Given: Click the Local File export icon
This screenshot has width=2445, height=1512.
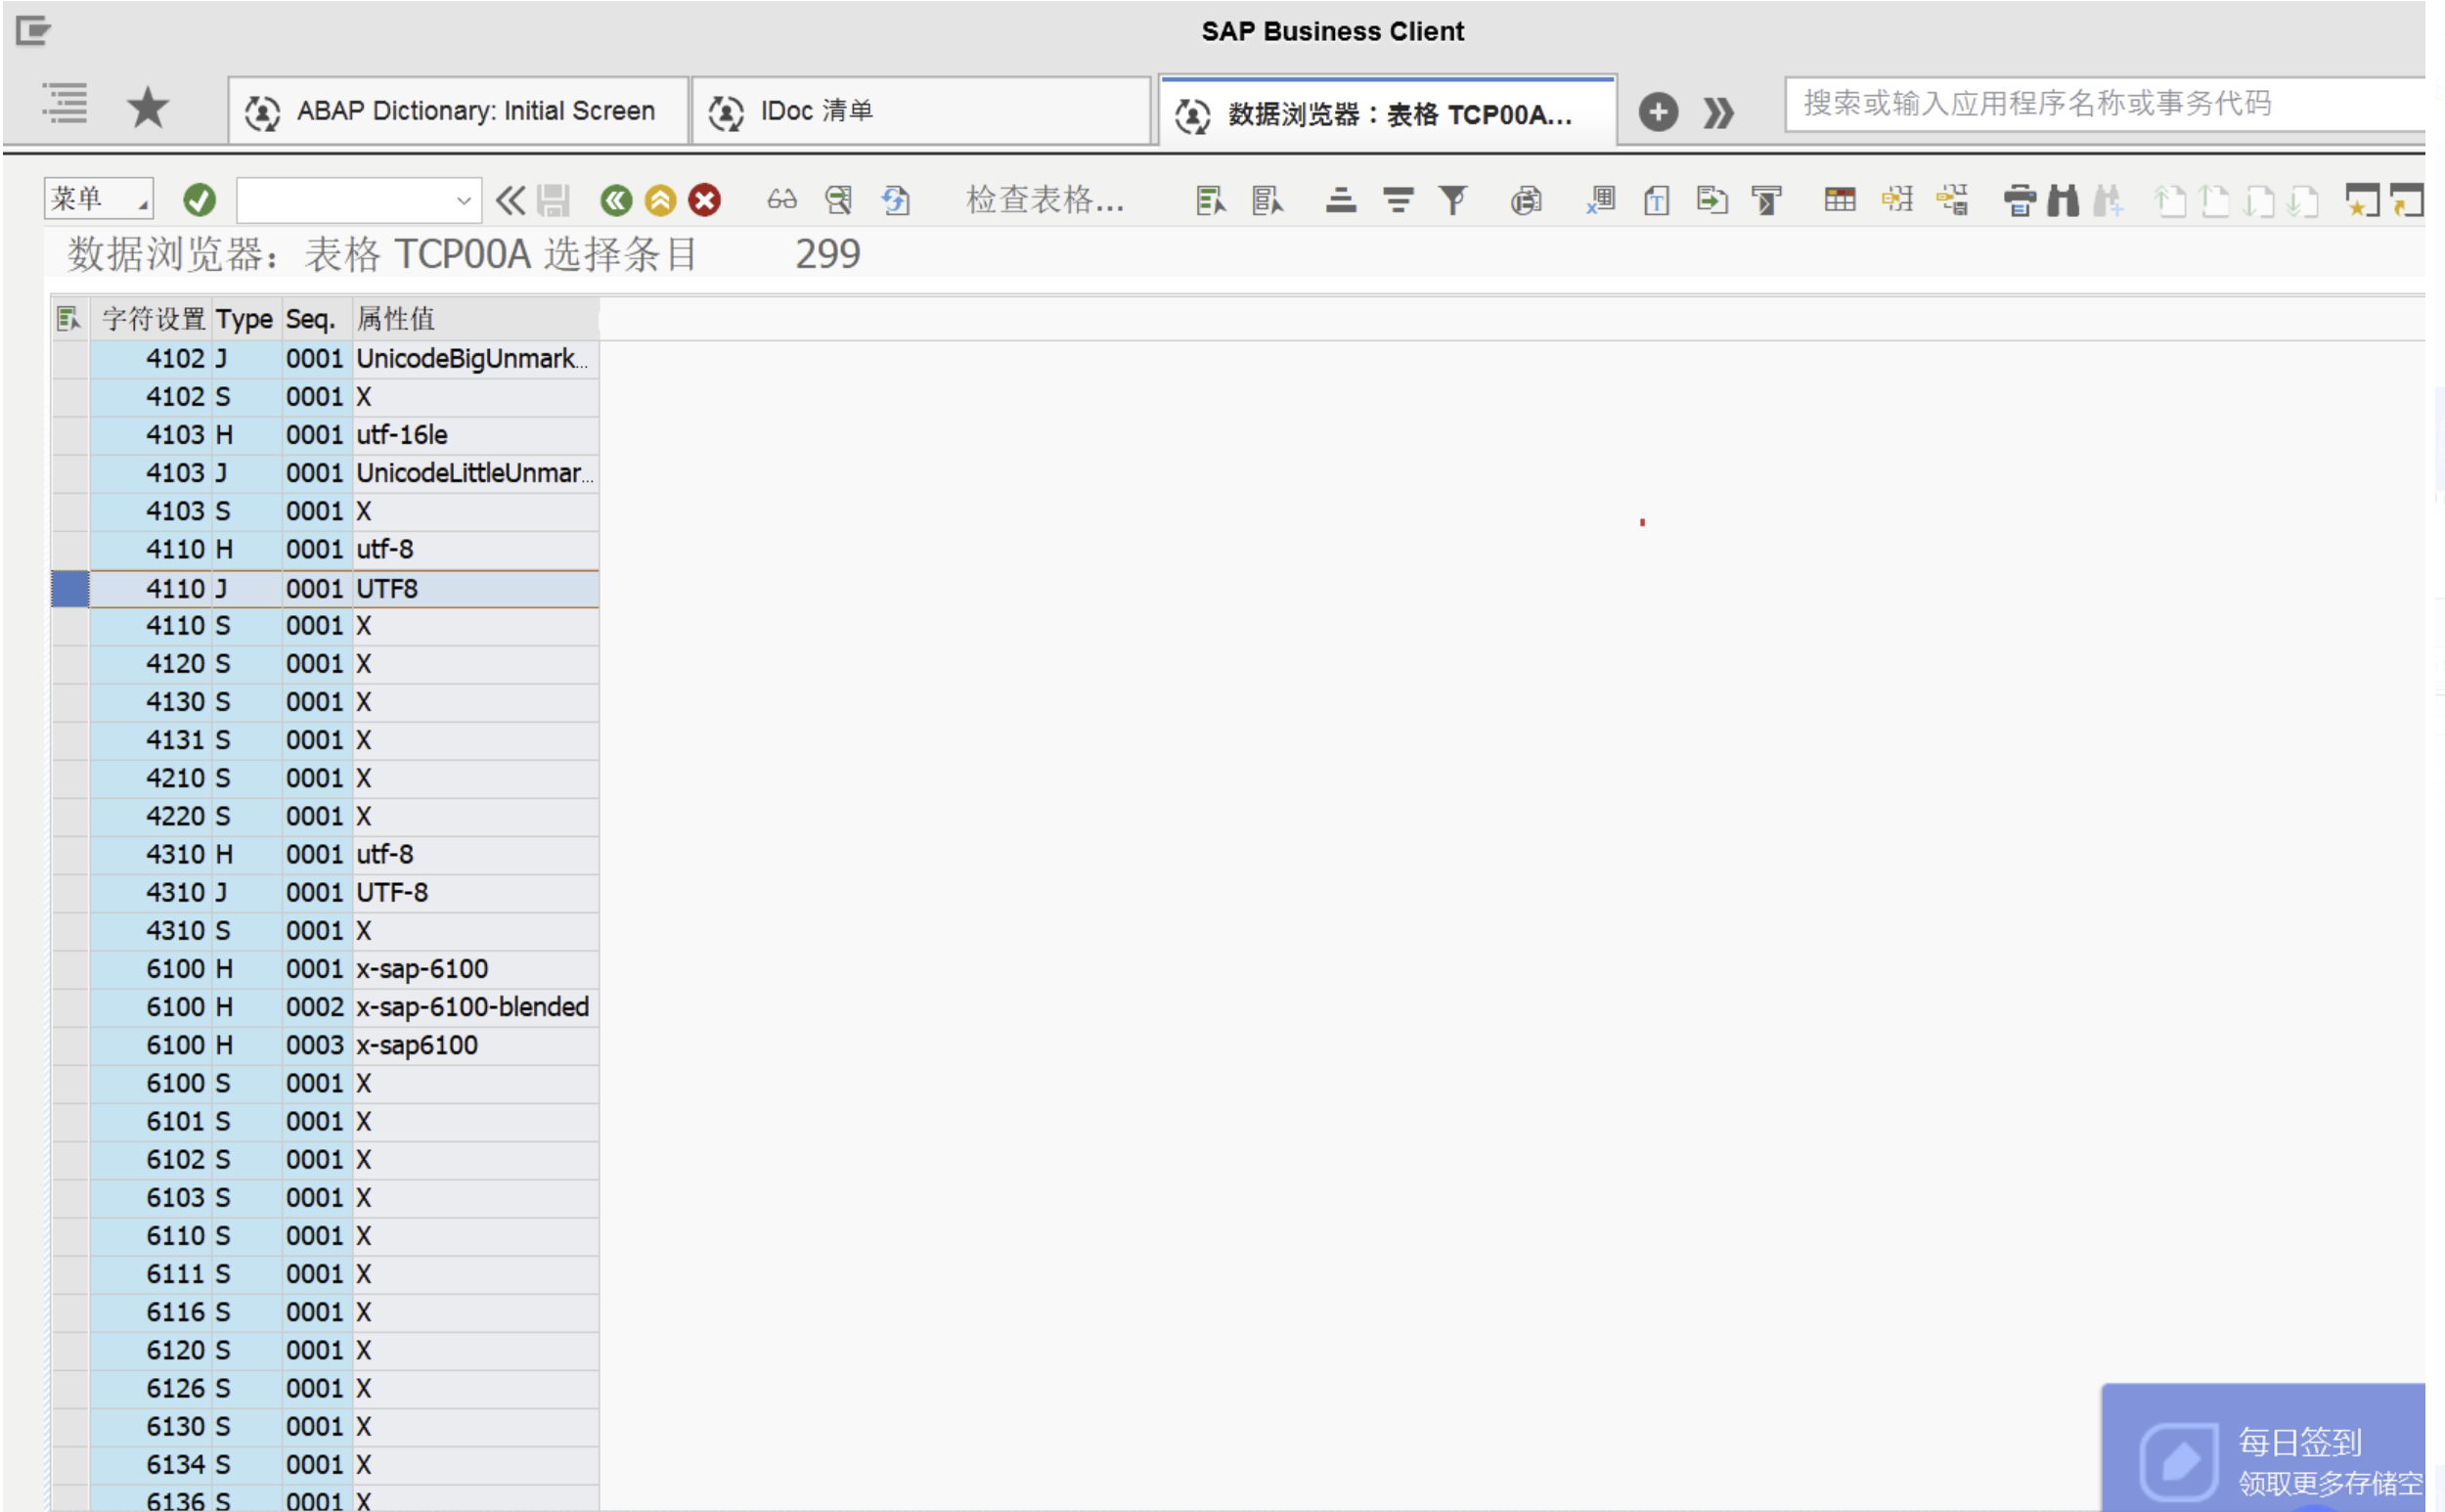Looking at the screenshot, I should pos(1712,200).
